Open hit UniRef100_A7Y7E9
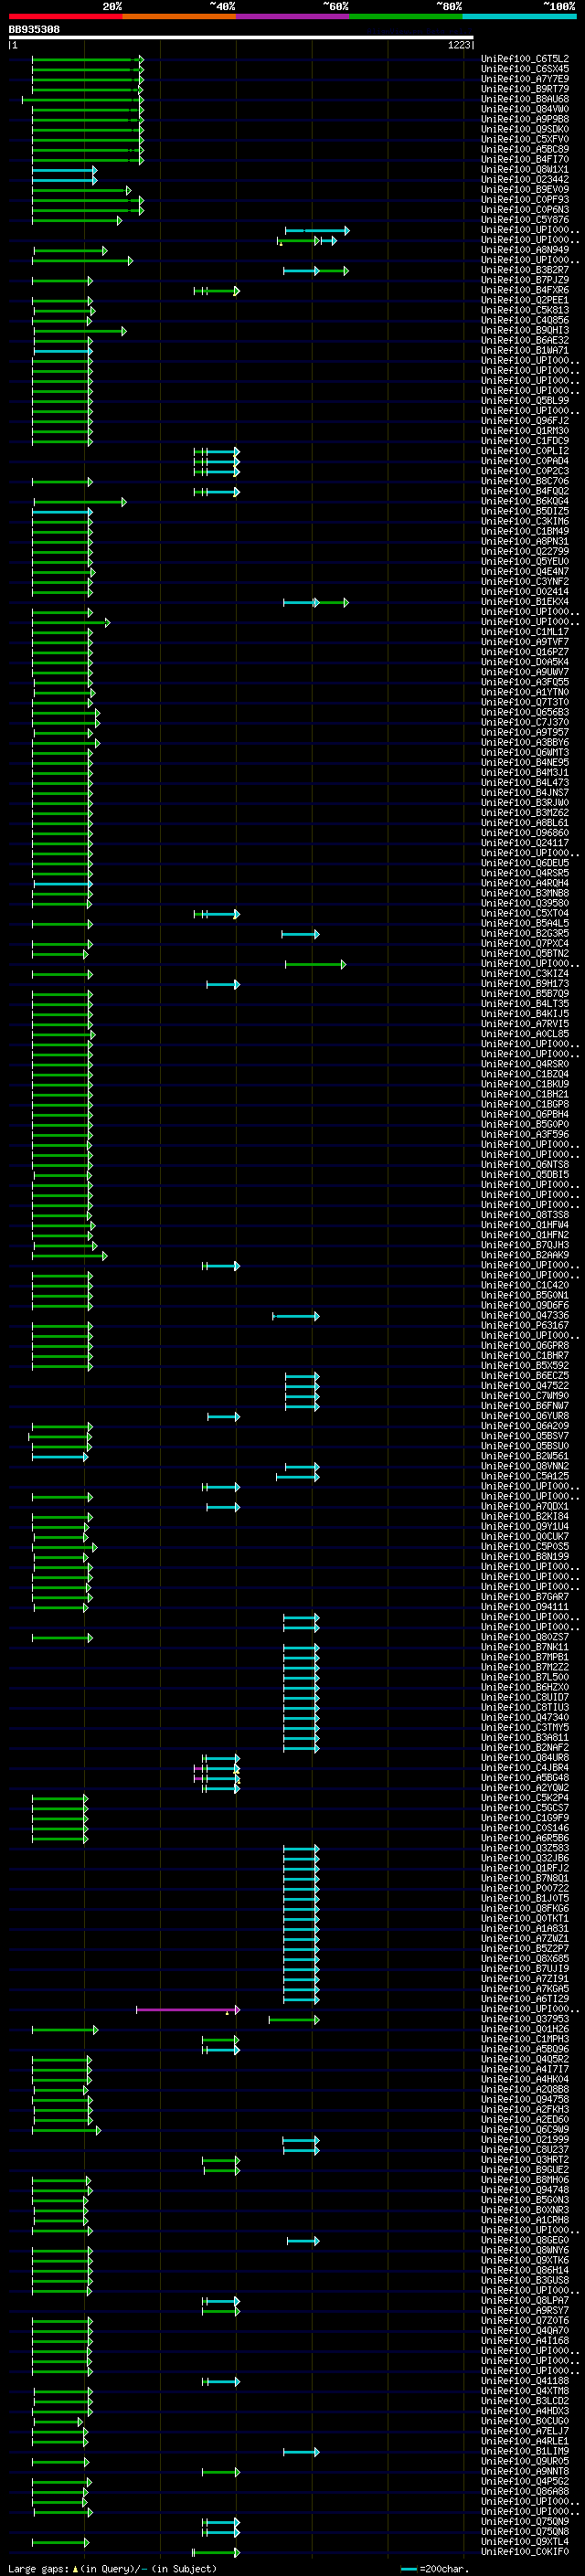This screenshot has height=2576, width=585. [x=525, y=79]
